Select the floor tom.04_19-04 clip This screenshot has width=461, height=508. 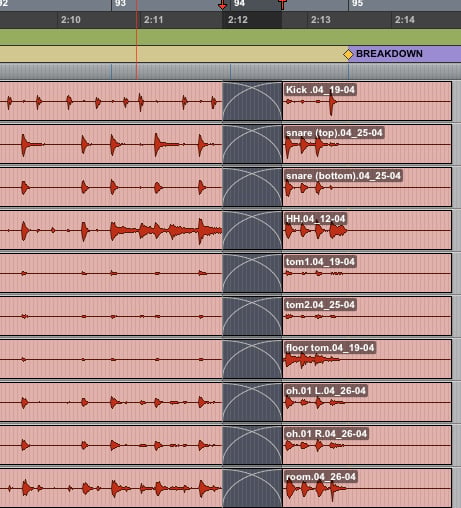coord(367,359)
